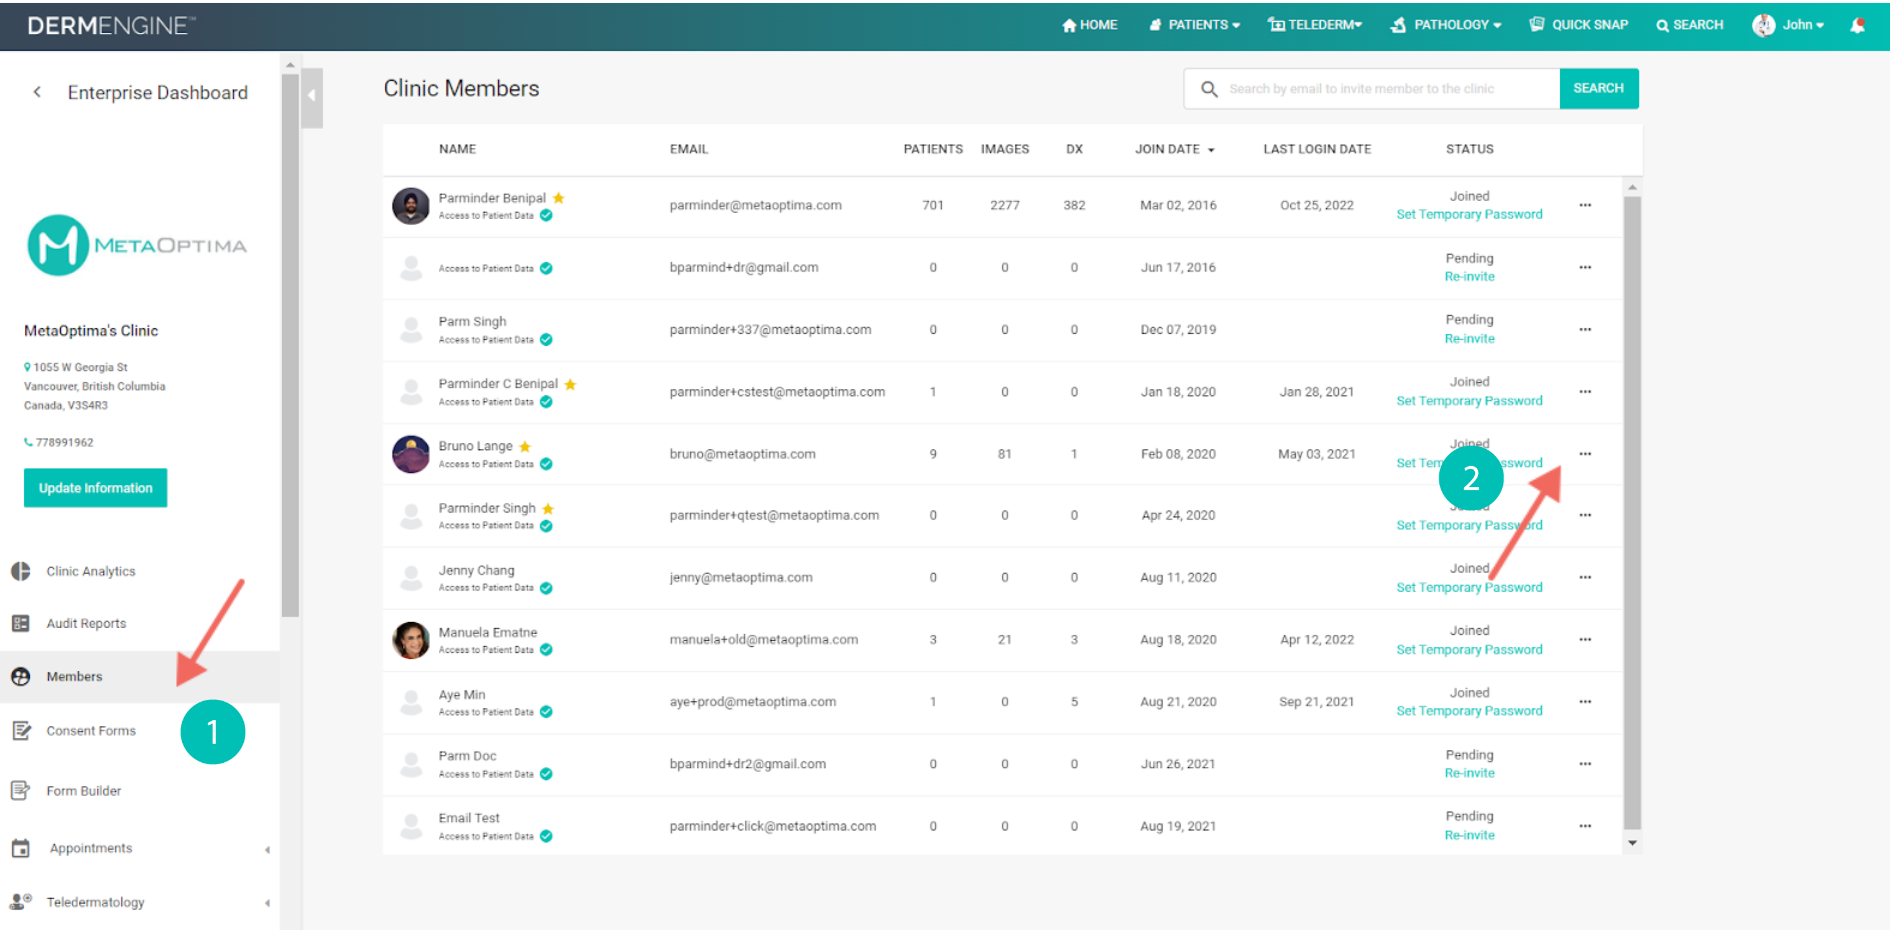Click the star next to Parminder Benipal

pyautogui.click(x=559, y=198)
